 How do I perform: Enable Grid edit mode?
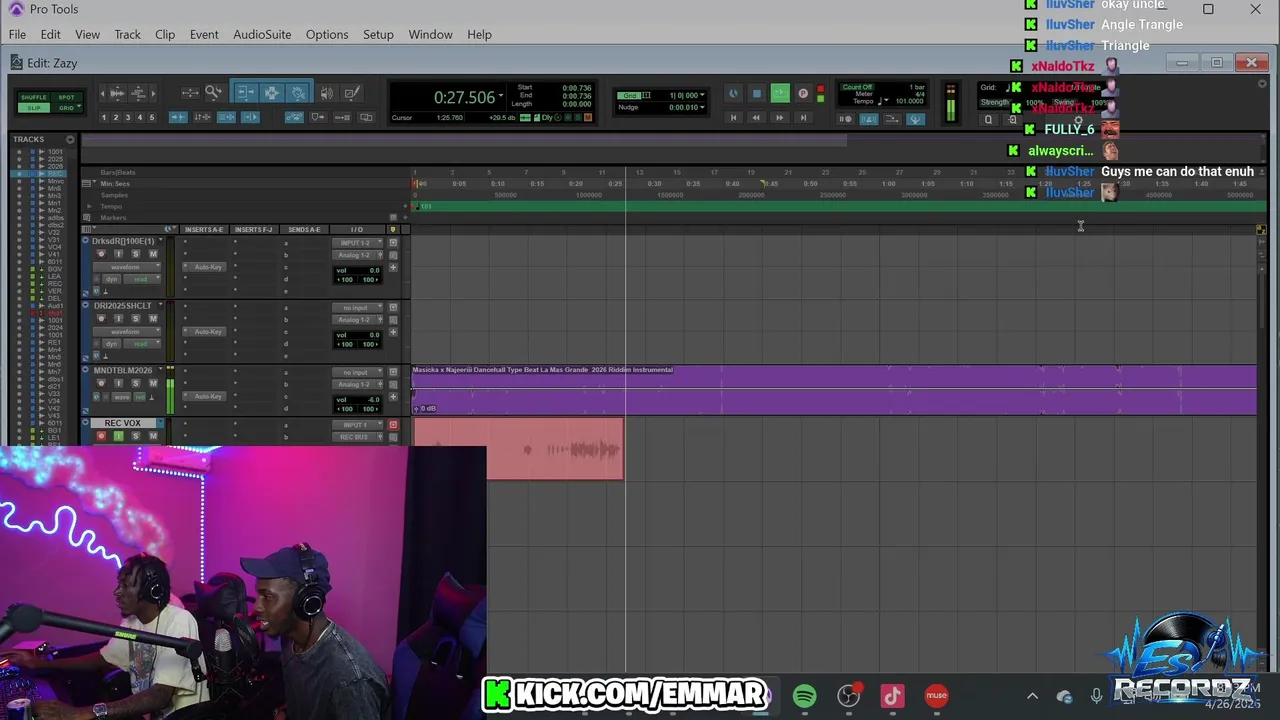coord(66,107)
